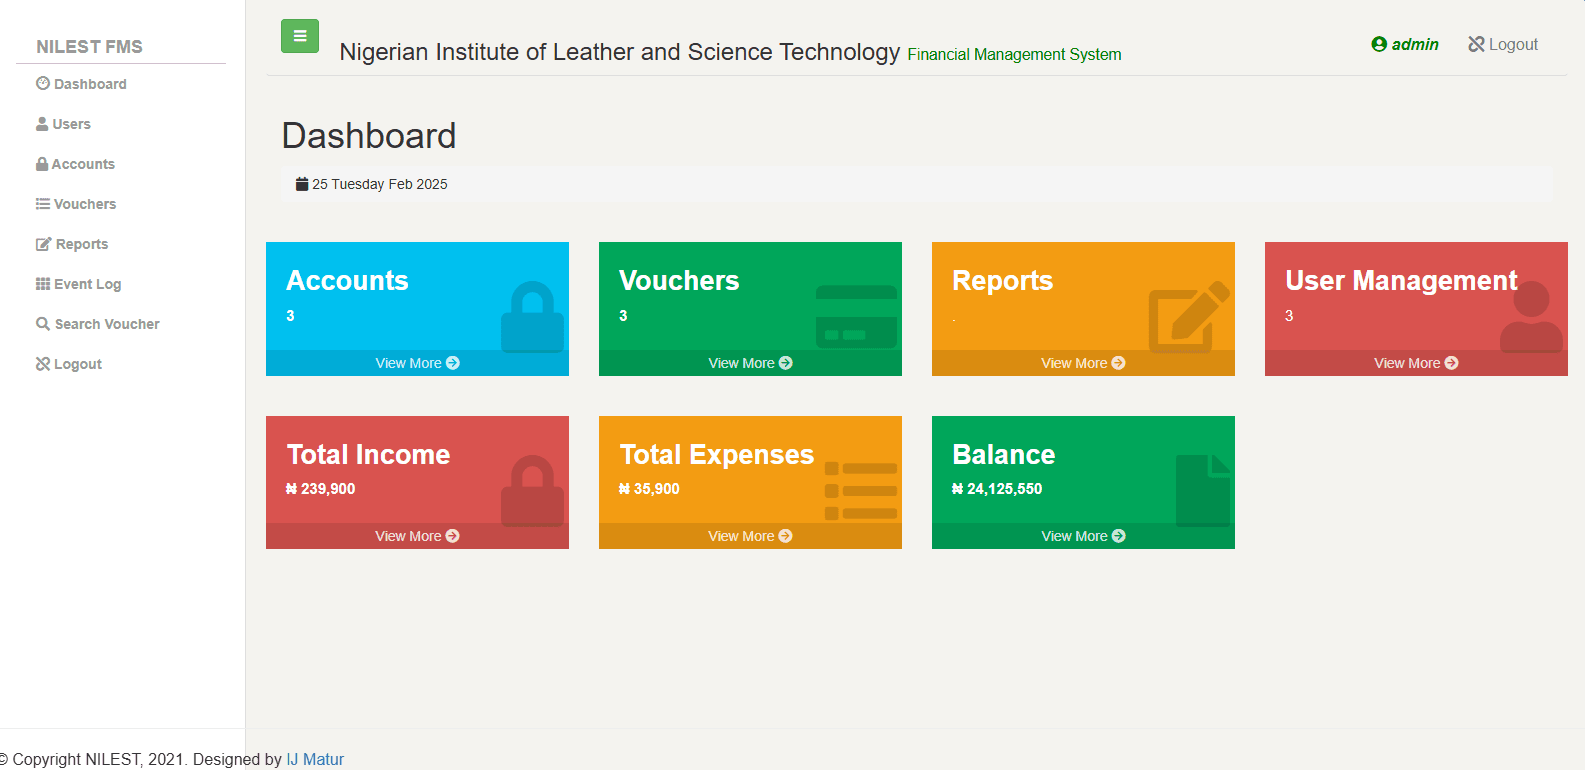Click the Reports card heading

point(1002,281)
